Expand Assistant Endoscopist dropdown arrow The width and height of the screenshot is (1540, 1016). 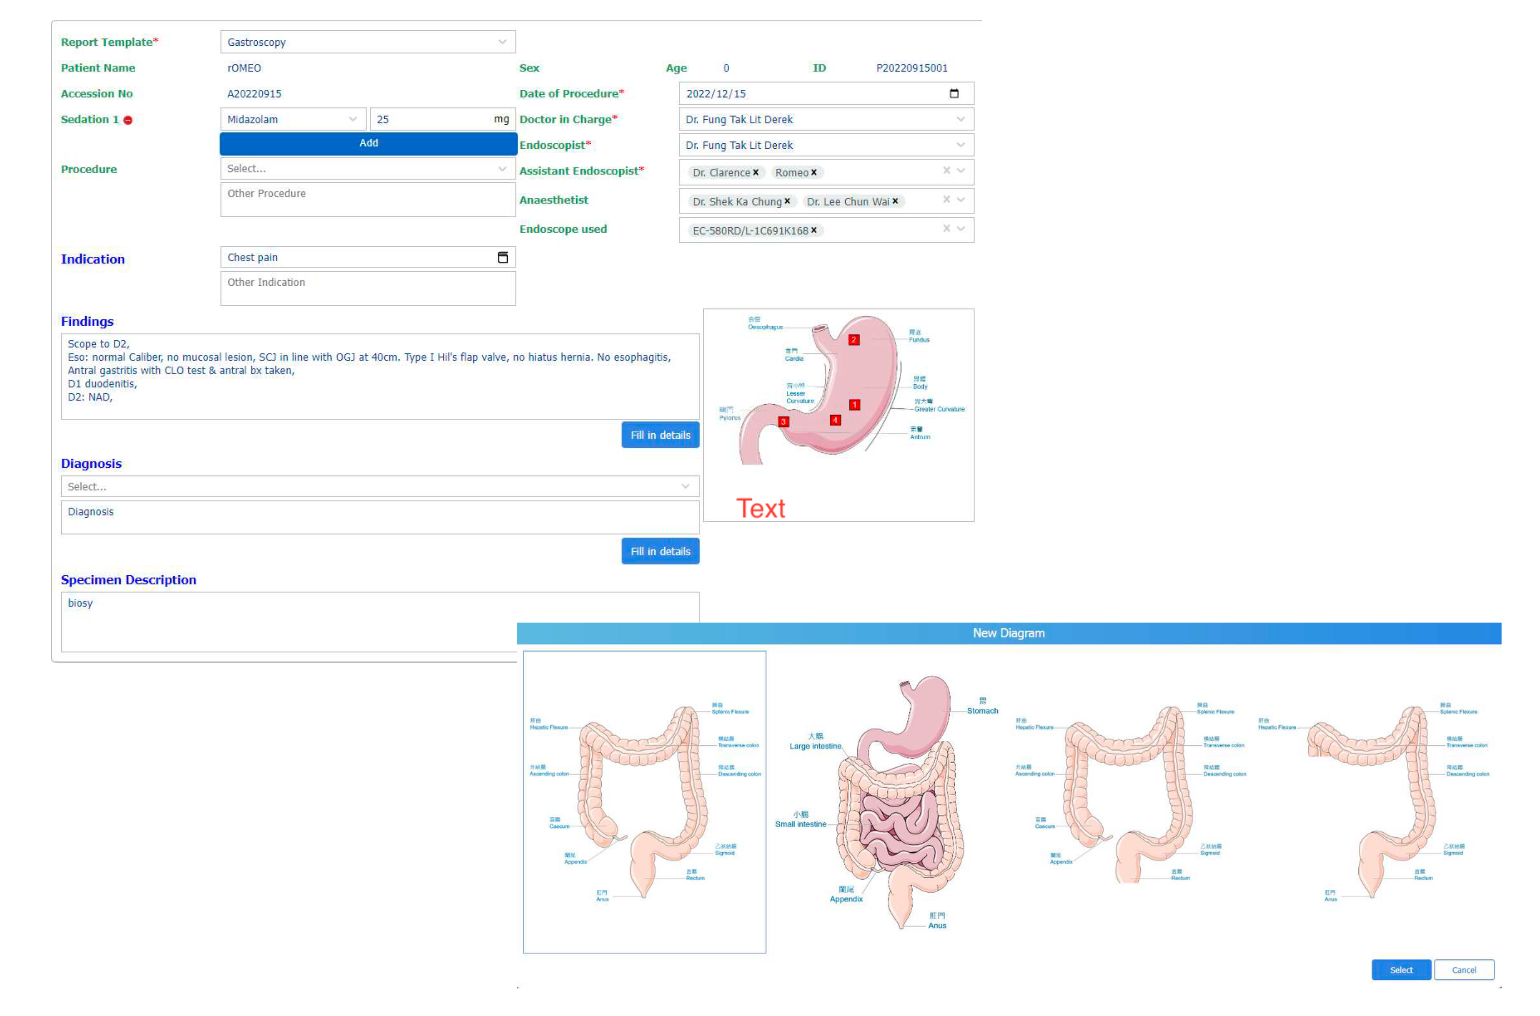(962, 171)
